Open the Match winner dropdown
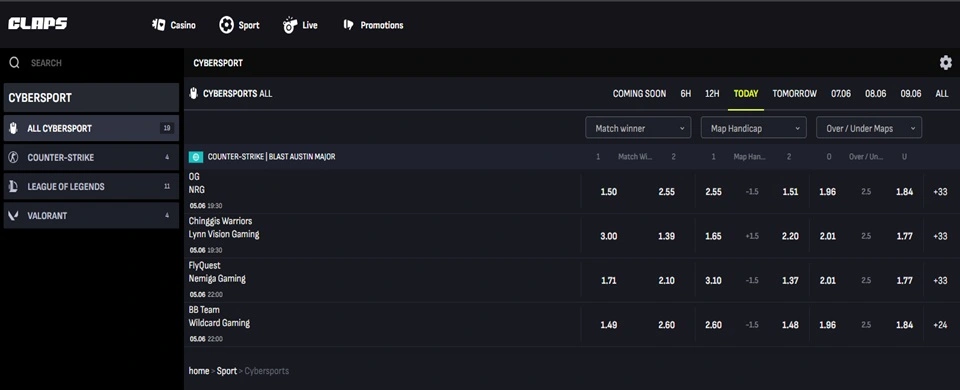Viewport: 960px width, 390px height. tap(638, 129)
